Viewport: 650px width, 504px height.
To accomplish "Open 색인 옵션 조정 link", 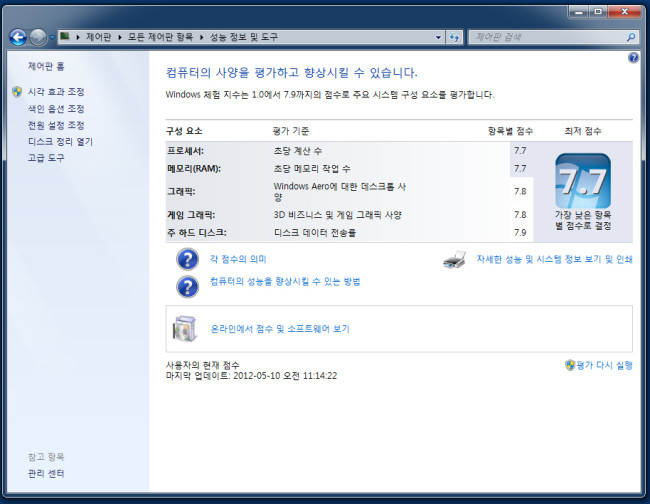I will 56,109.
